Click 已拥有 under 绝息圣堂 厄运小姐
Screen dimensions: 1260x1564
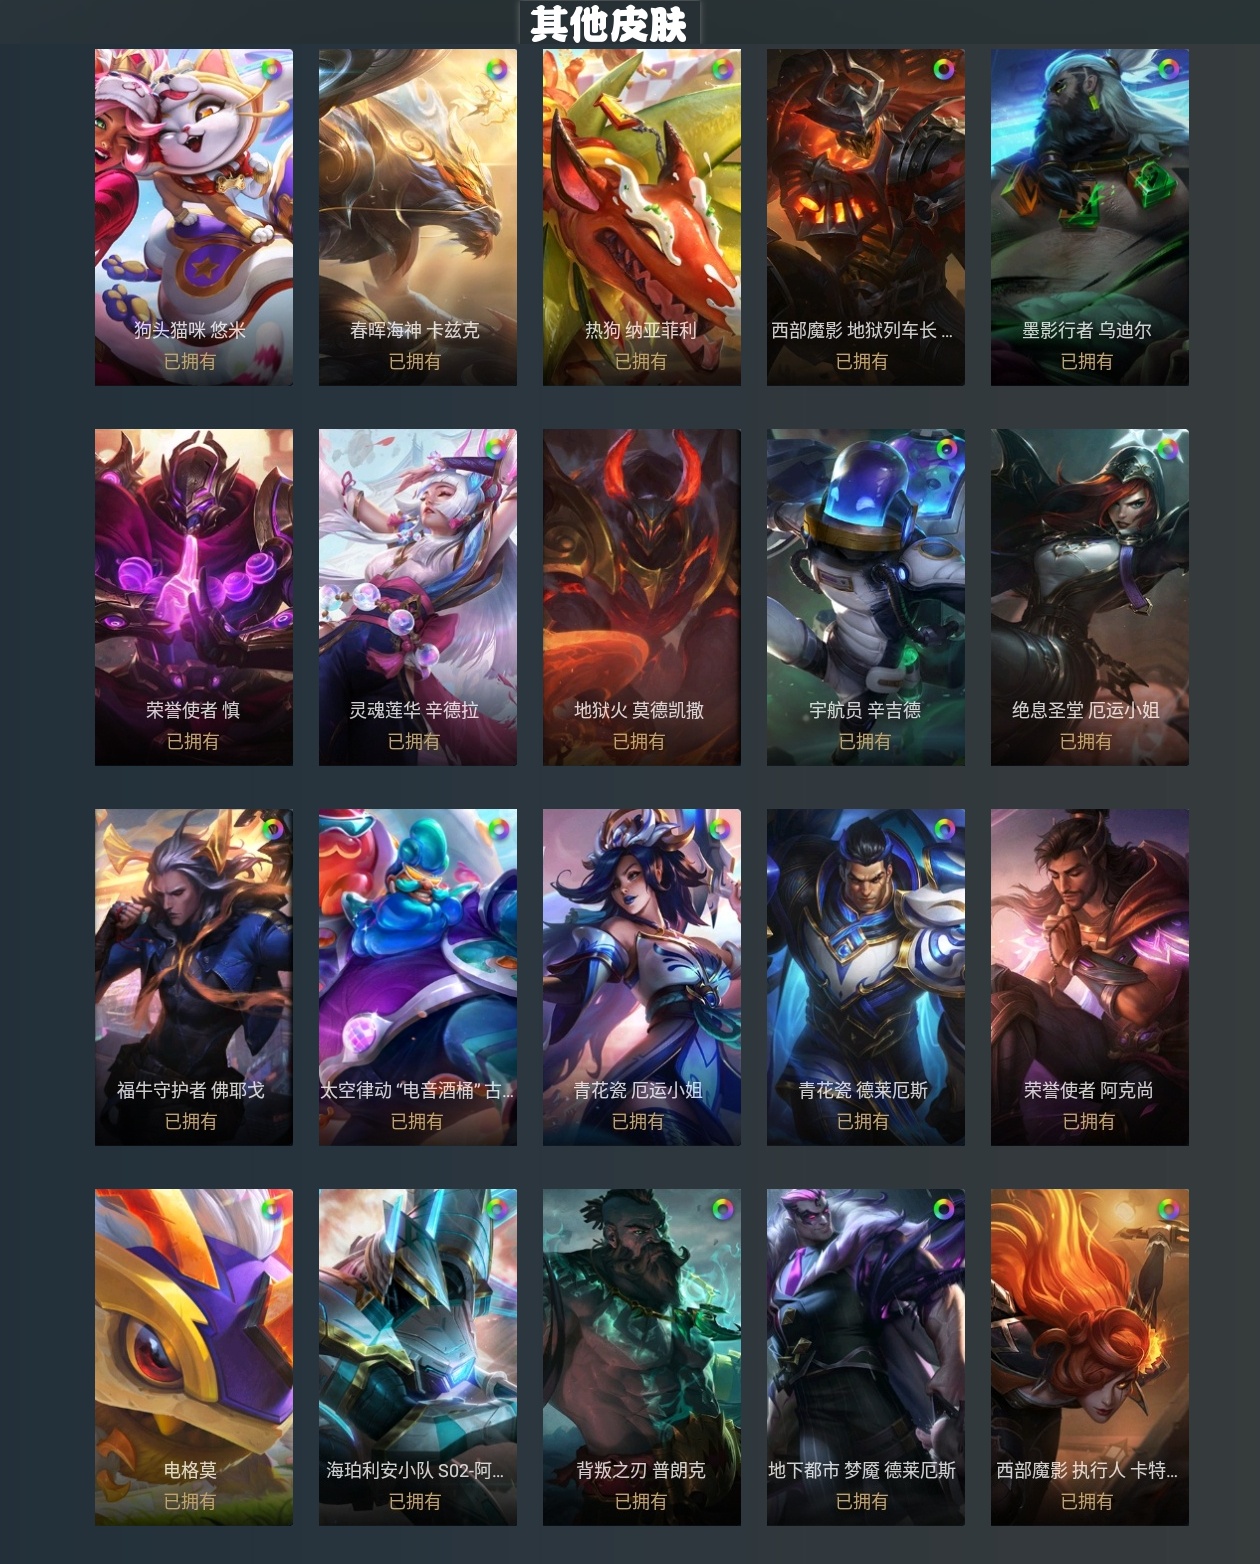click(1086, 741)
